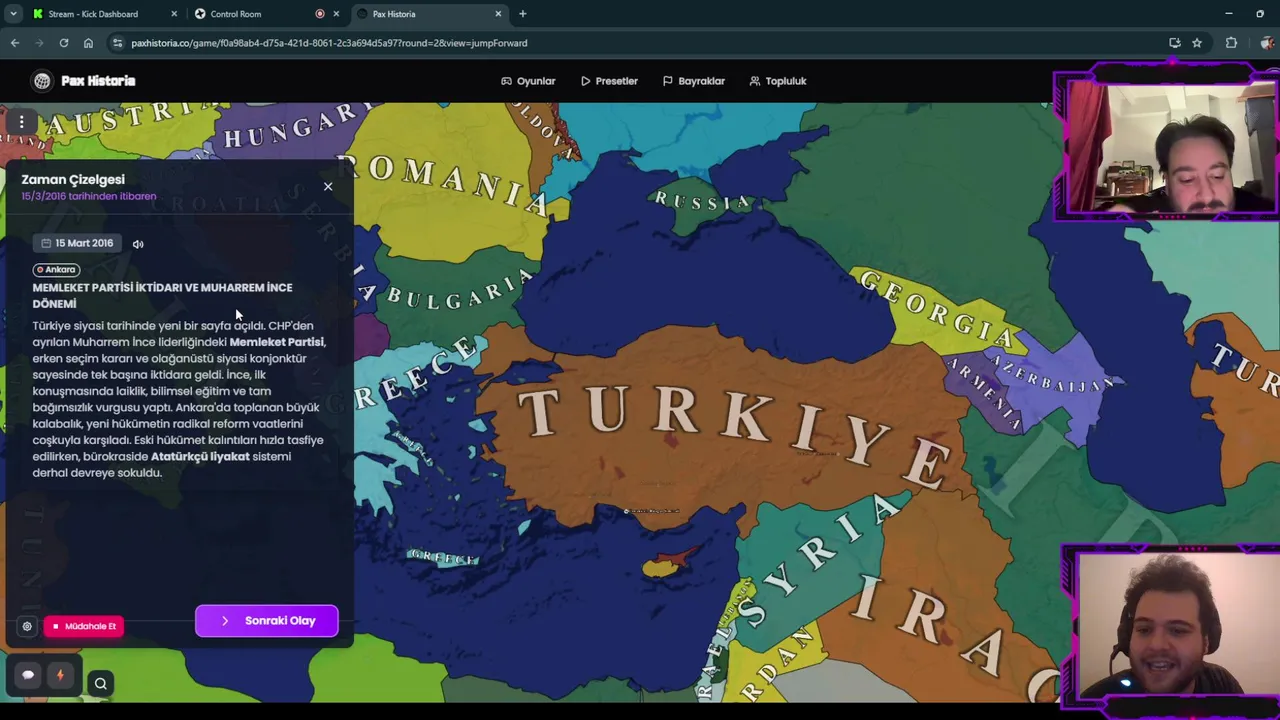Open timeline settings gear icon

pos(27,626)
